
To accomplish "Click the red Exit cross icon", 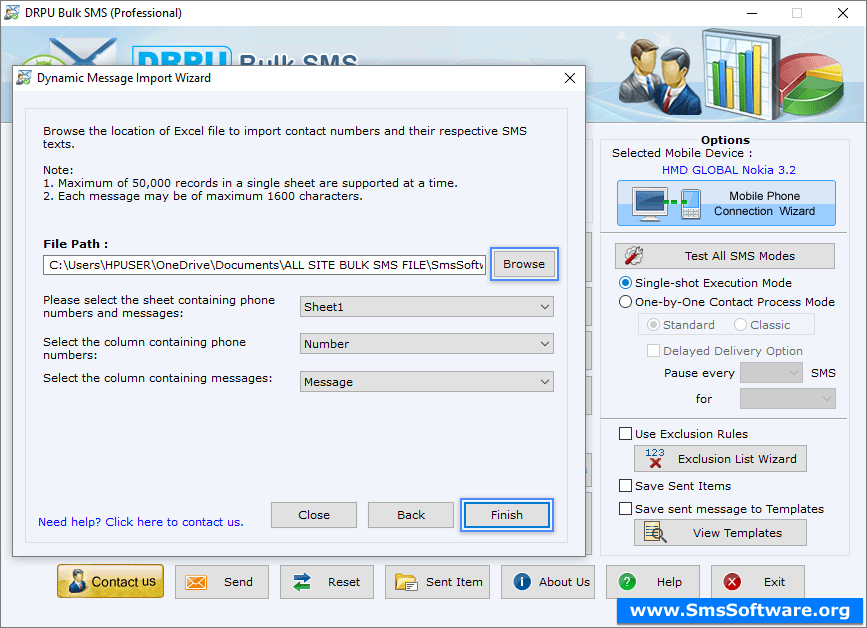I will 732,582.
